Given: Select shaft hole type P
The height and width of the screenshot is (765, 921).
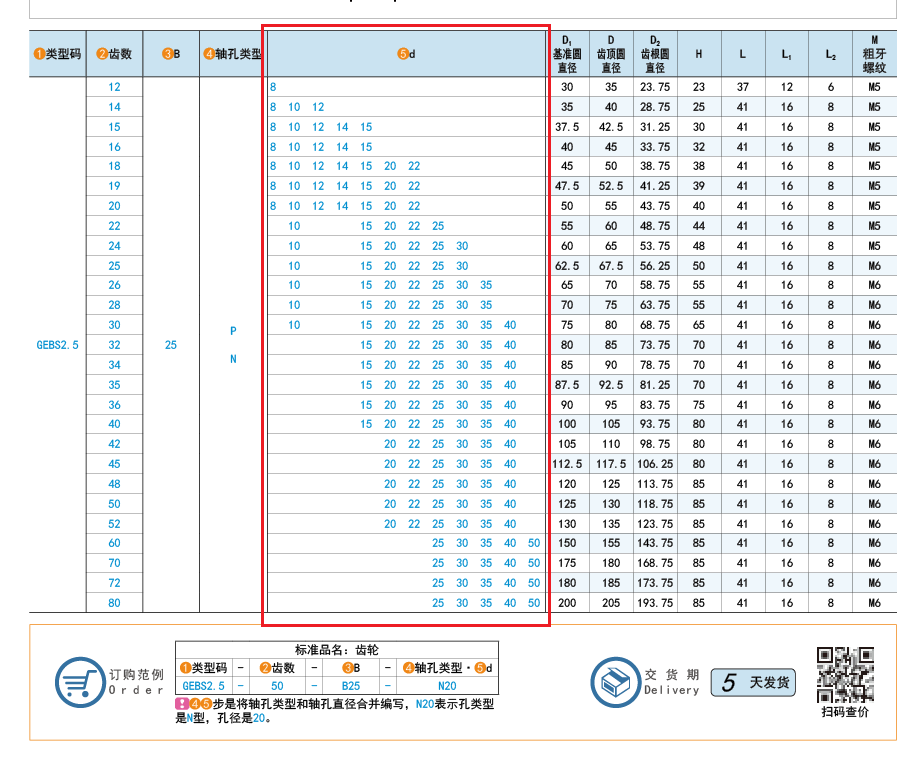Looking at the screenshot, I should [x=233, y=331].
